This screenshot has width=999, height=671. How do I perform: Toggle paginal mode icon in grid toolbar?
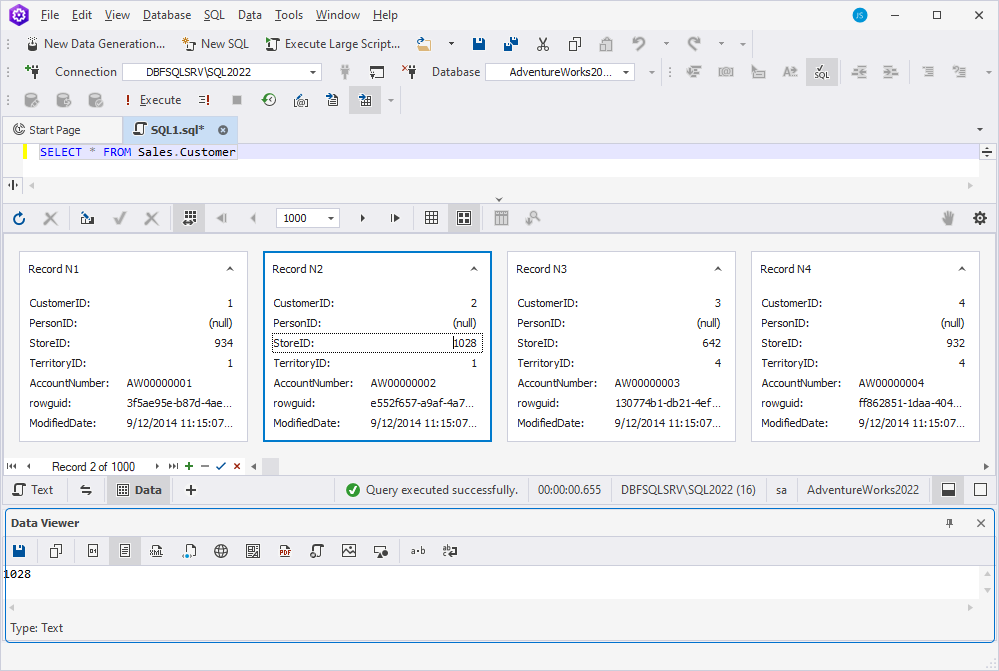190,219
